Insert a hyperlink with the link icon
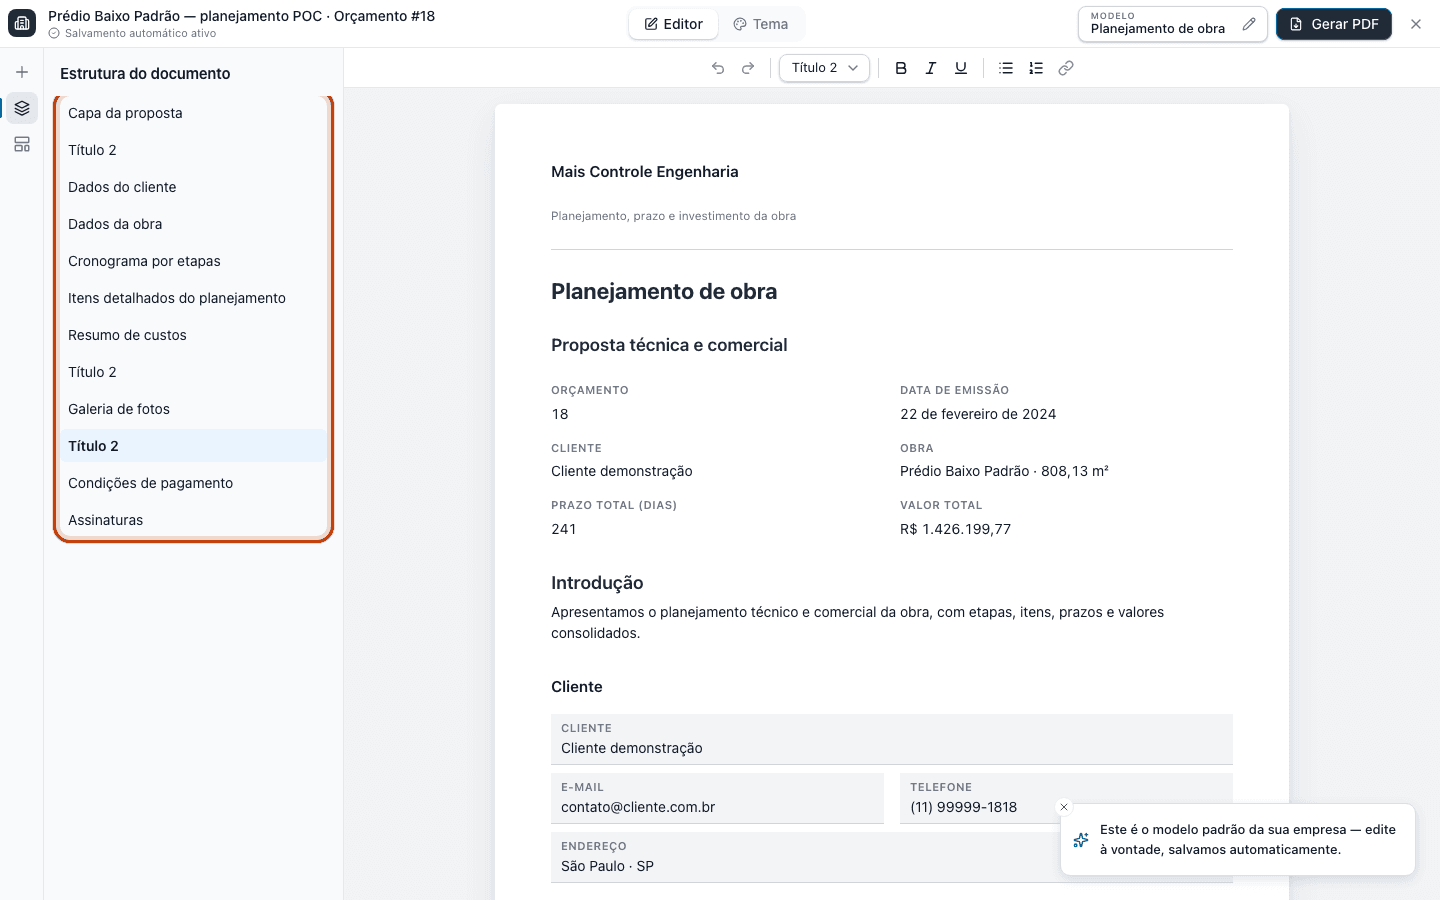Screen dimensions: 1440x900 point(1066,68)
